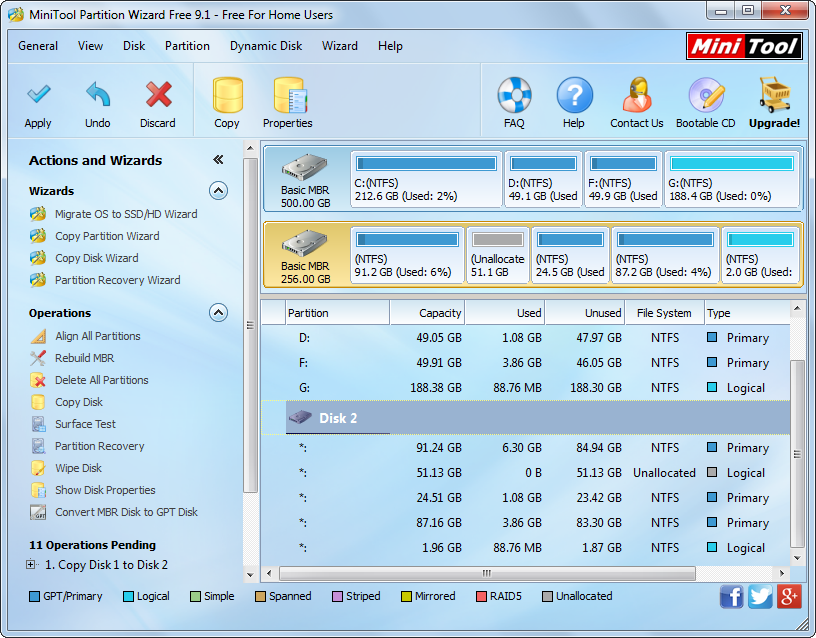Click the MiniTool logo

pos(744,46)
